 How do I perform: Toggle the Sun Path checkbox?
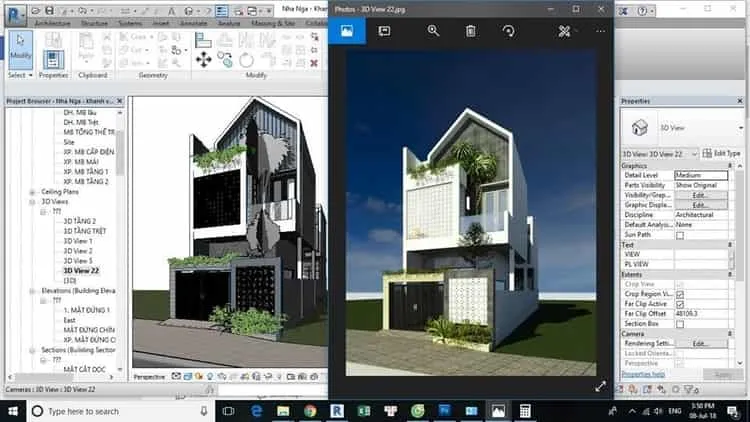tap(680, 235)
